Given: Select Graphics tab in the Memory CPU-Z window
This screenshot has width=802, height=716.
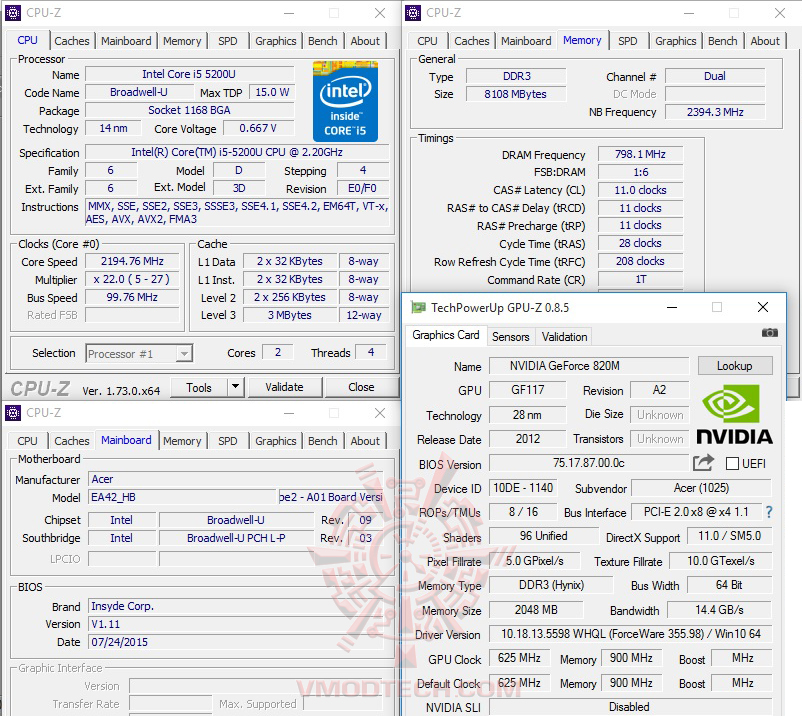Looking at the screenshot, I should tap(676, 41).
